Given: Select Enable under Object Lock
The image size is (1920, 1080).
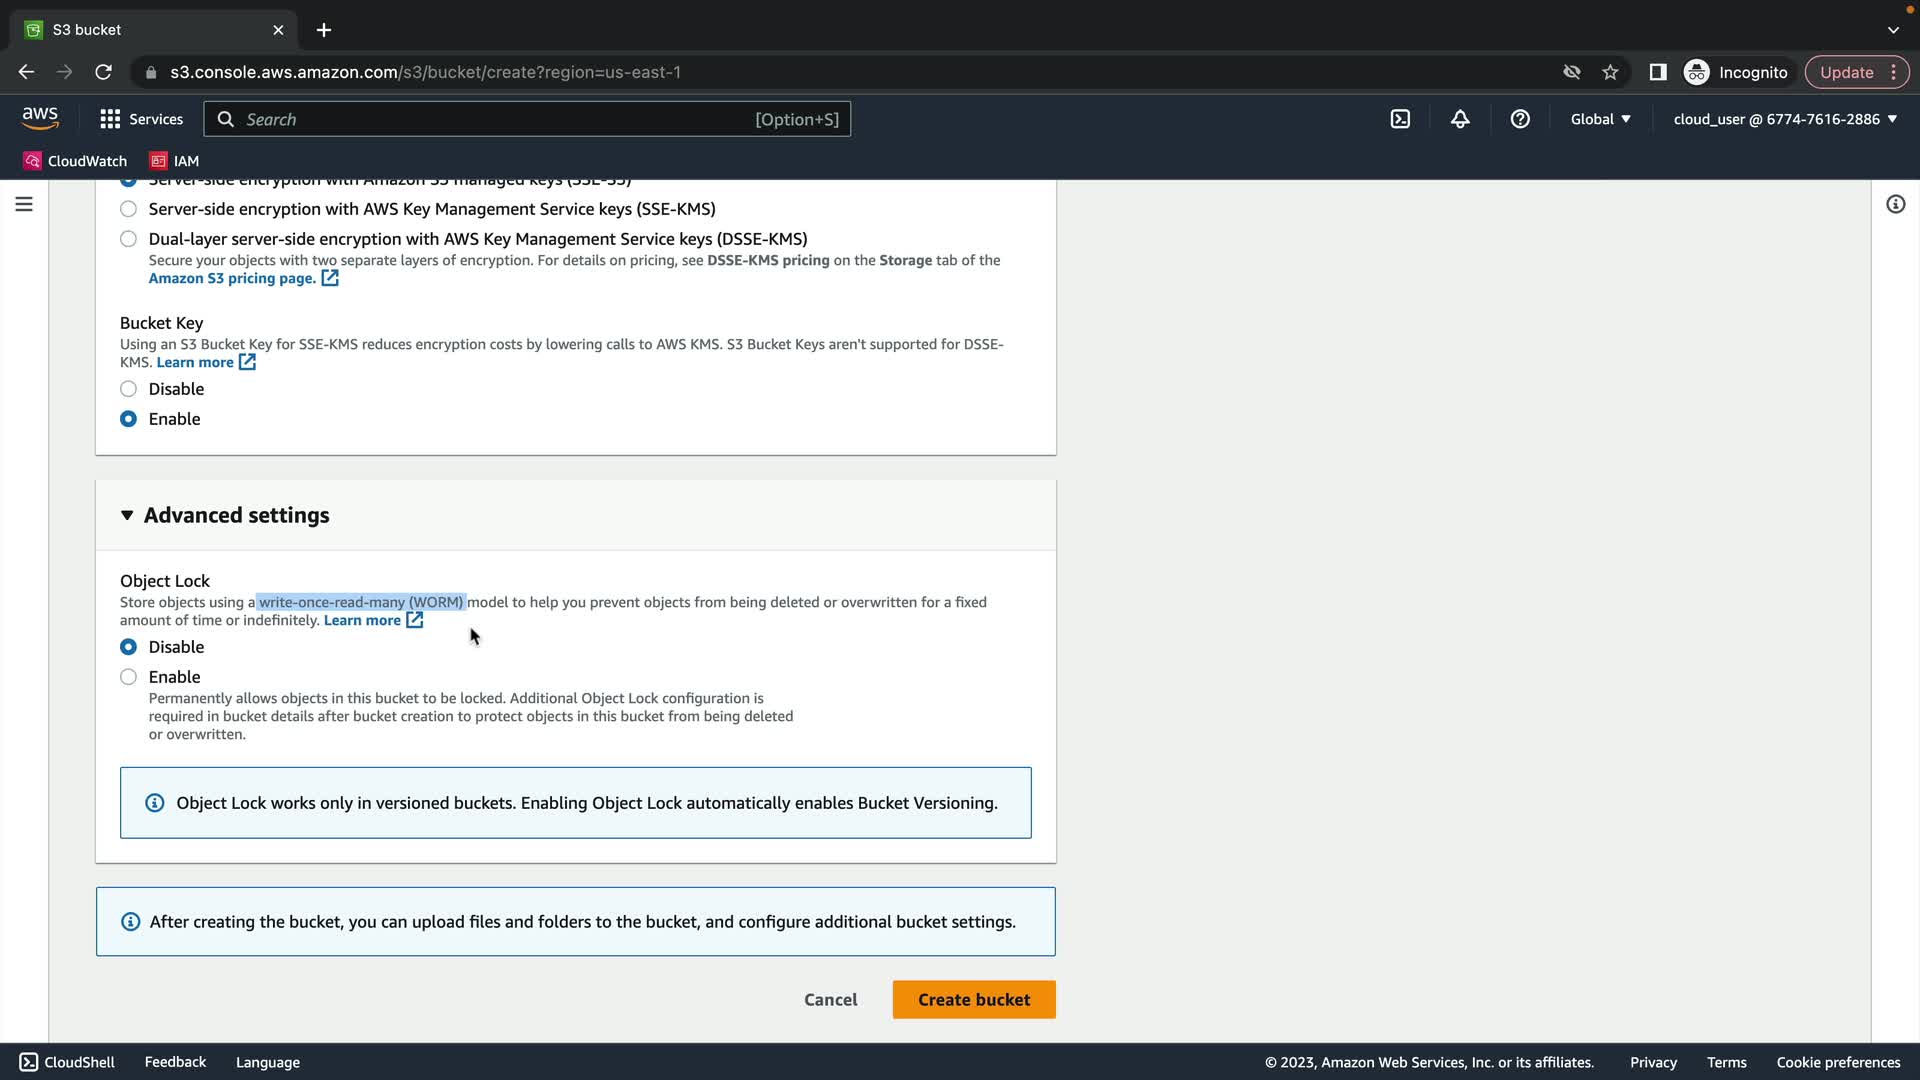Looking at the screenshot, I should pyautogui.click(x=129, y=677).
